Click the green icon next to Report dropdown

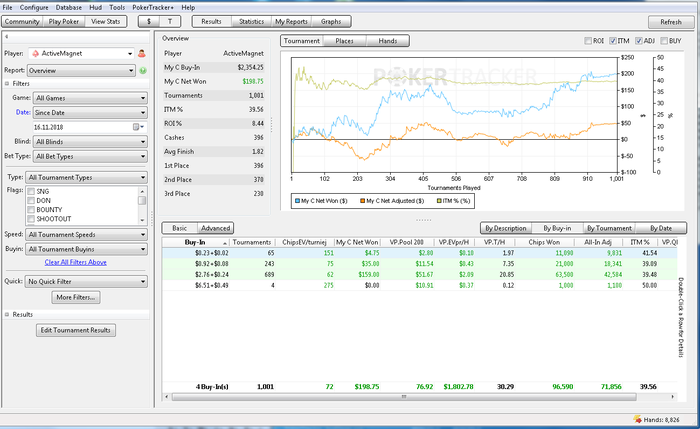pos(143,71)
